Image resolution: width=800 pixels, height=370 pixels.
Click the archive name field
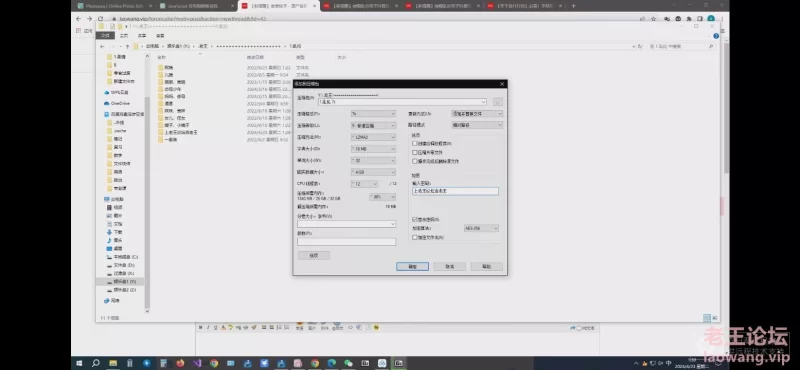(402, 102)
